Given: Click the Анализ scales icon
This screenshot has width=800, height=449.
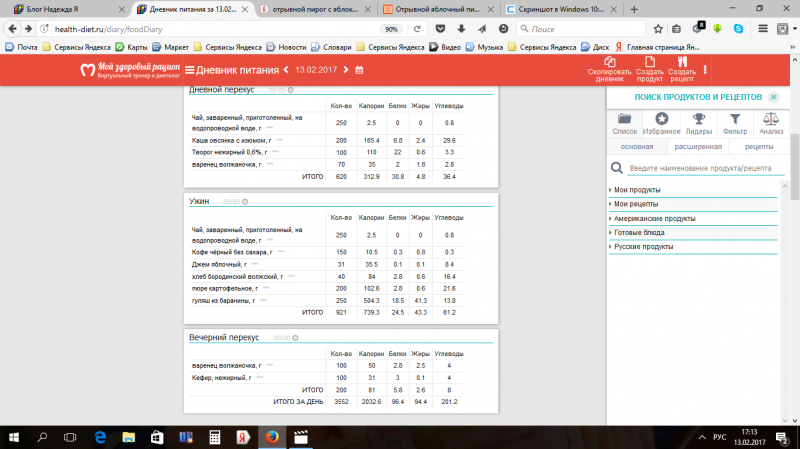Looking at the screenshot, I should [x=771, y=120].
